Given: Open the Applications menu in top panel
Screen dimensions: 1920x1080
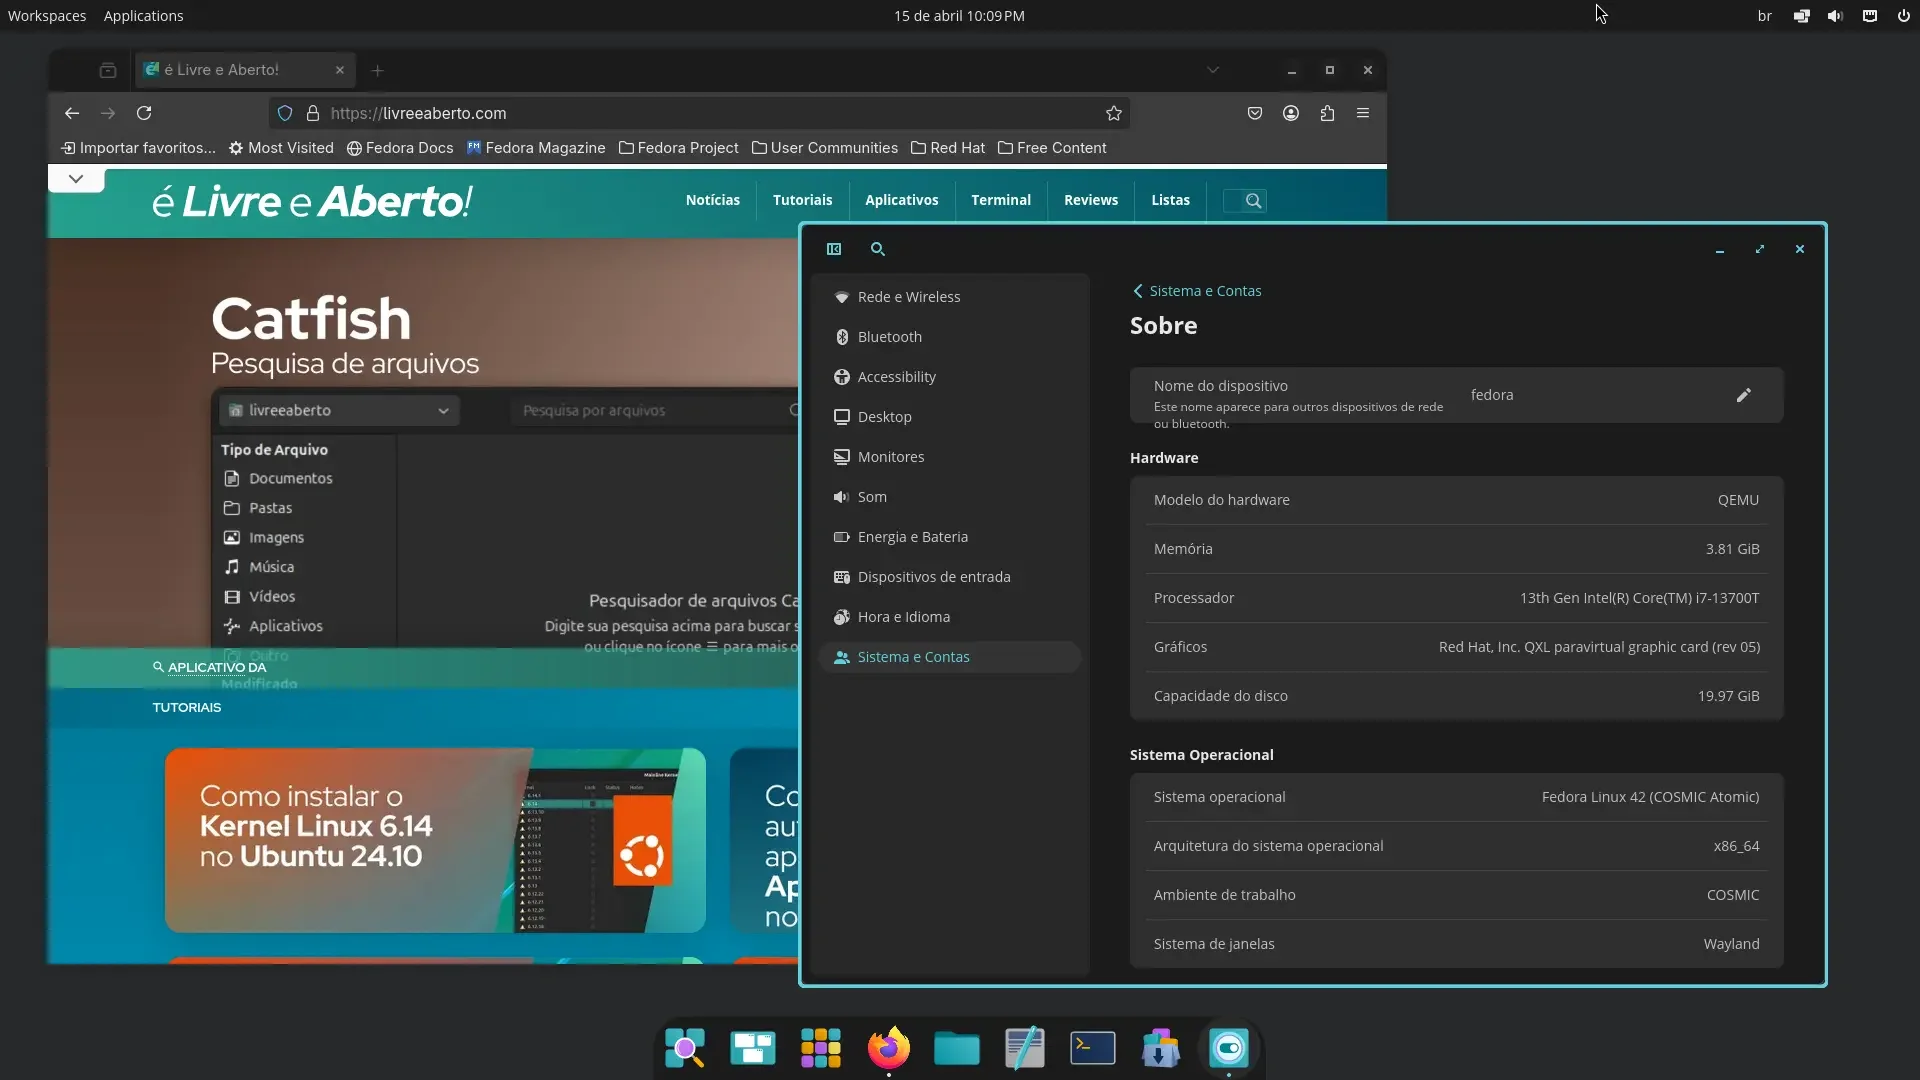Looking at the screenshot, I should (143, 16).
